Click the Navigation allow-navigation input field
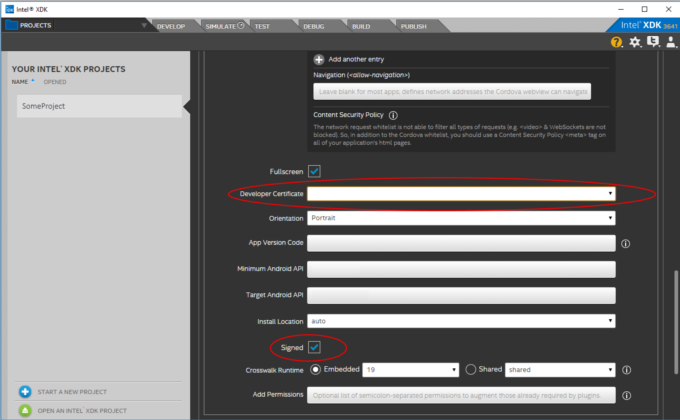Screen dimensions: 680x420 click(452, 92)
